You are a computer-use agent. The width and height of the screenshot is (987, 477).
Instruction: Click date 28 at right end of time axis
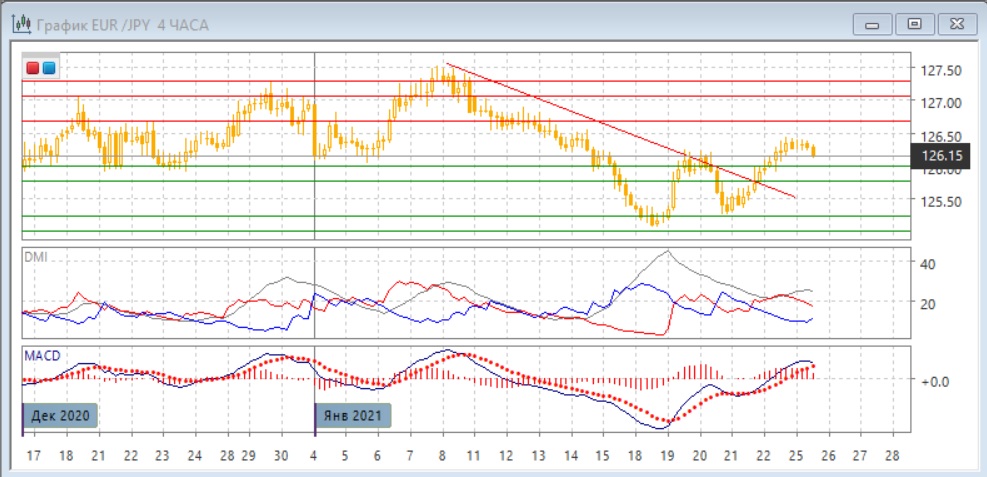(x=891, y=454)
